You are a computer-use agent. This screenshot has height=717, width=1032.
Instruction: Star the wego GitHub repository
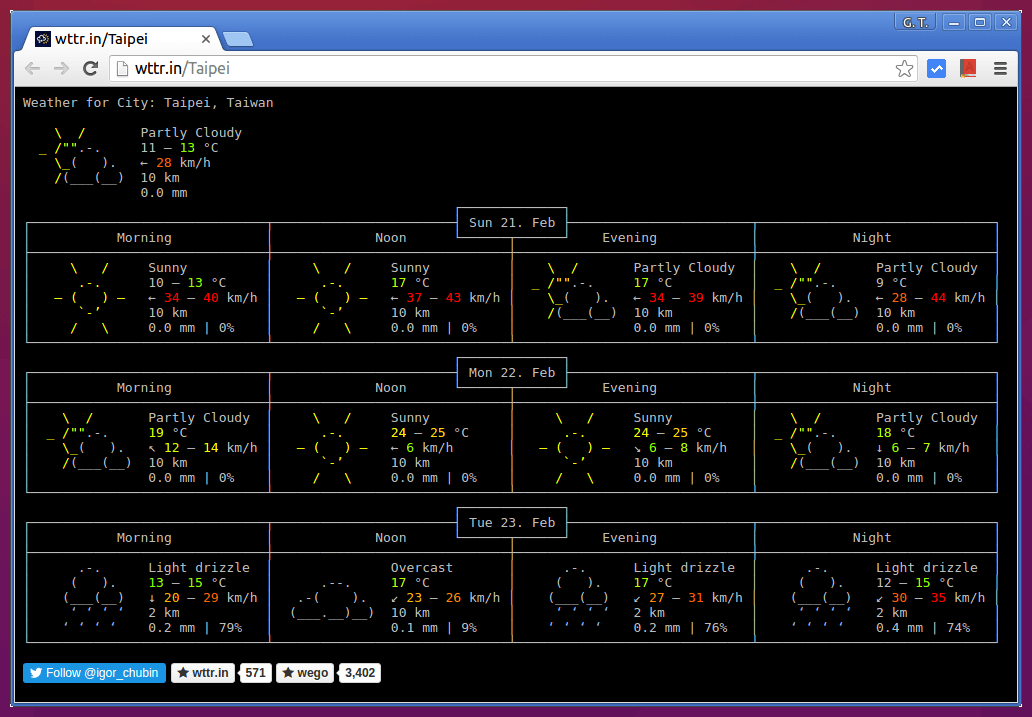click(305, 673)
